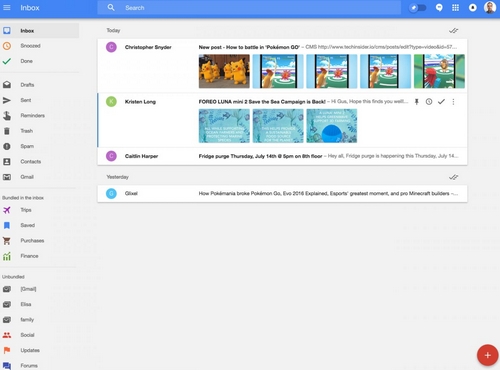This screenshot has width=500, height=370.
Task: Click the Contacts icon
Action: pyautogui.click(x=7, y=161)
